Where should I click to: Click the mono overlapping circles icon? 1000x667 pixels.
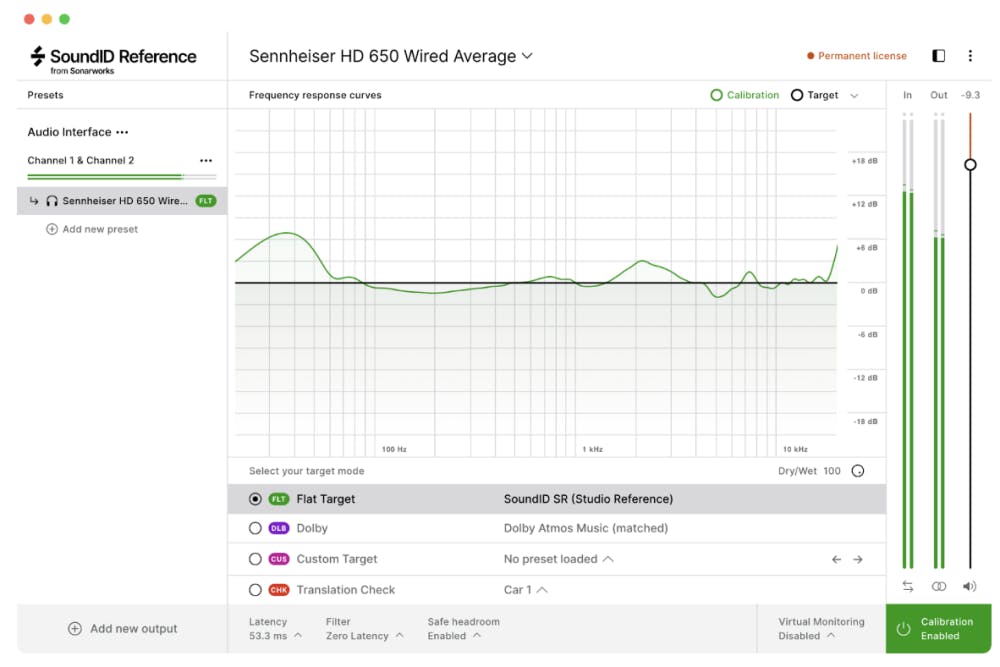[939, 586]
